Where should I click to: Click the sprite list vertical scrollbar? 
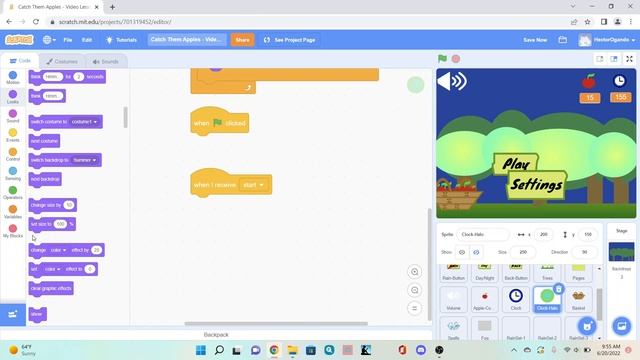coord(599,304)
